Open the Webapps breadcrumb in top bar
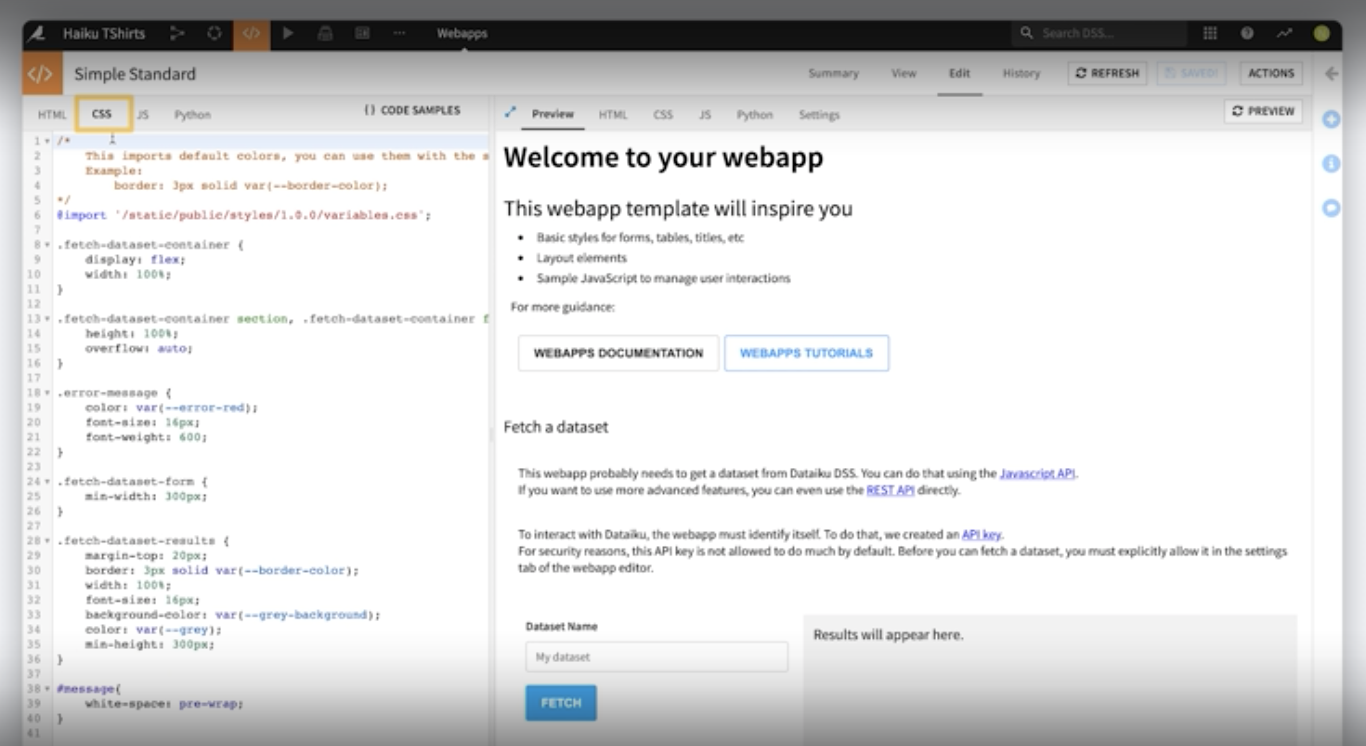This screenshot has width=1366, height=746. (x=462, y=33)
